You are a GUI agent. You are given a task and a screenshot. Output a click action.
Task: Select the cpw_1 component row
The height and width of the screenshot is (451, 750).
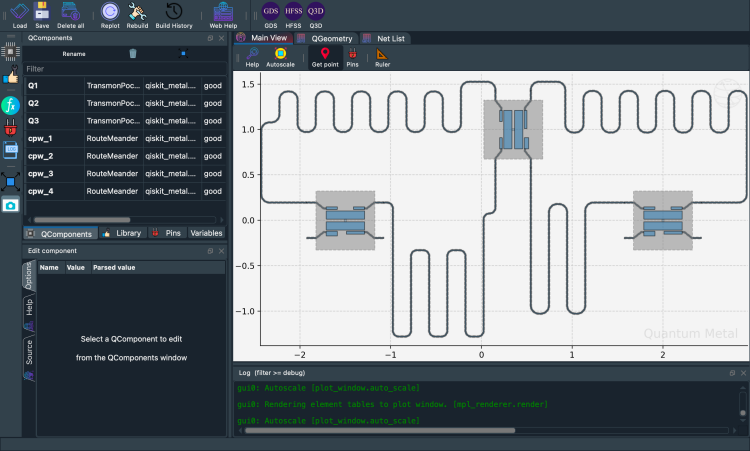click(x=125, y=138)
